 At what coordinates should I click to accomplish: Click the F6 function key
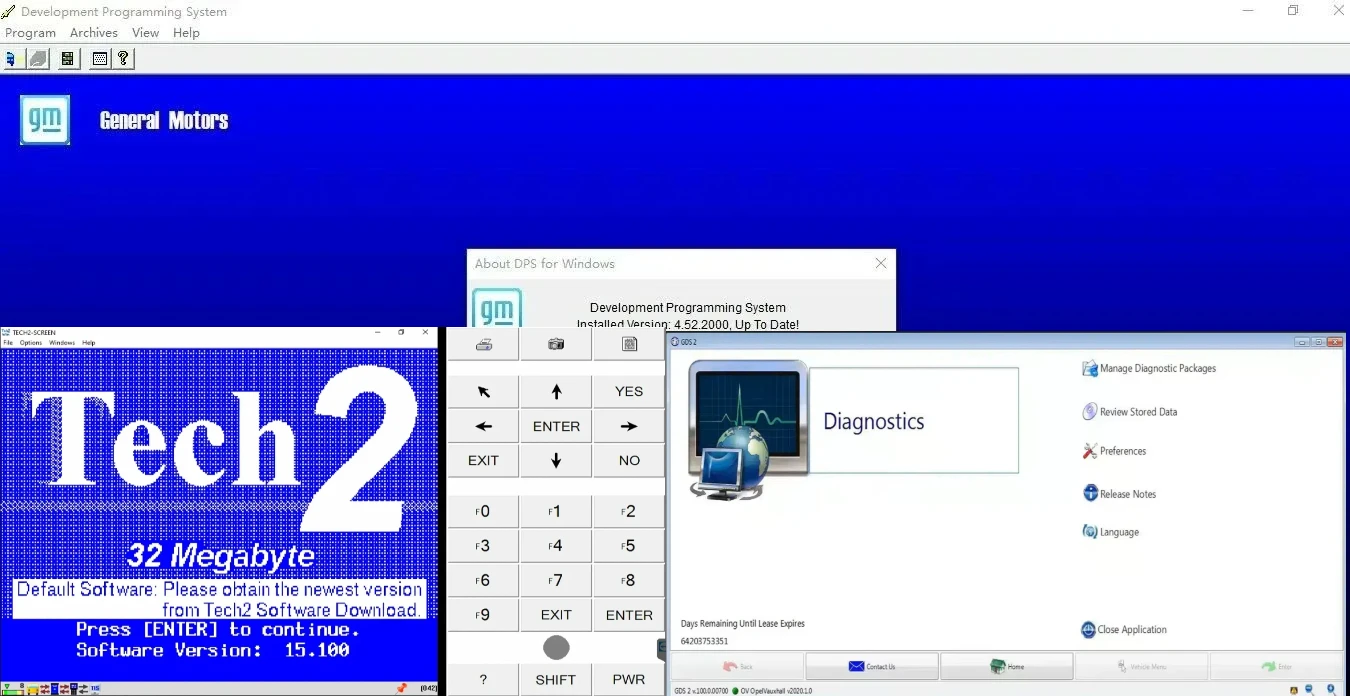483,581
